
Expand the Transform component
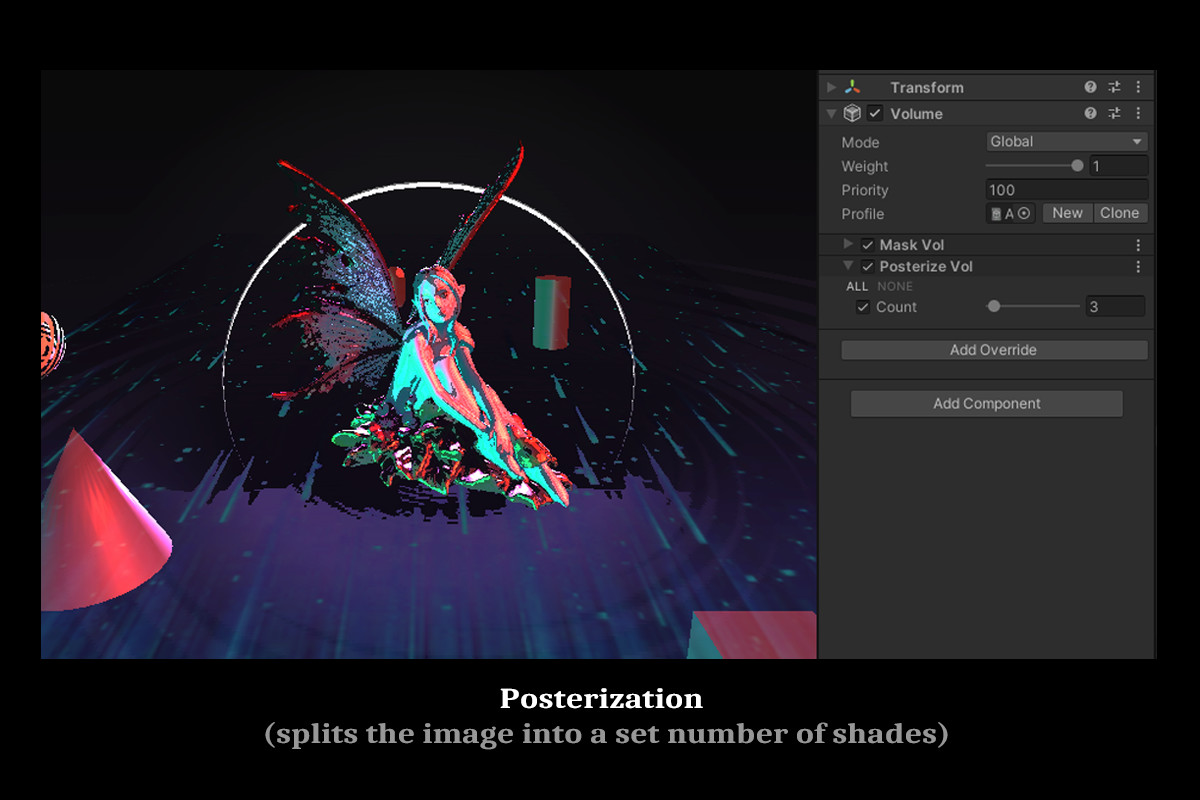830,87
